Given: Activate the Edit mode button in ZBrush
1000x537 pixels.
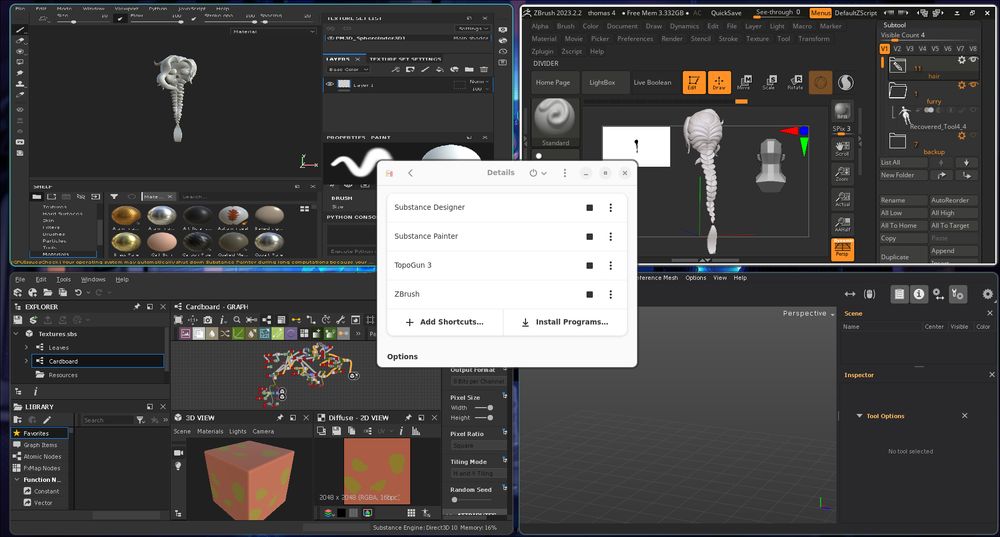Looking at the screenshot, I should 694,82.
